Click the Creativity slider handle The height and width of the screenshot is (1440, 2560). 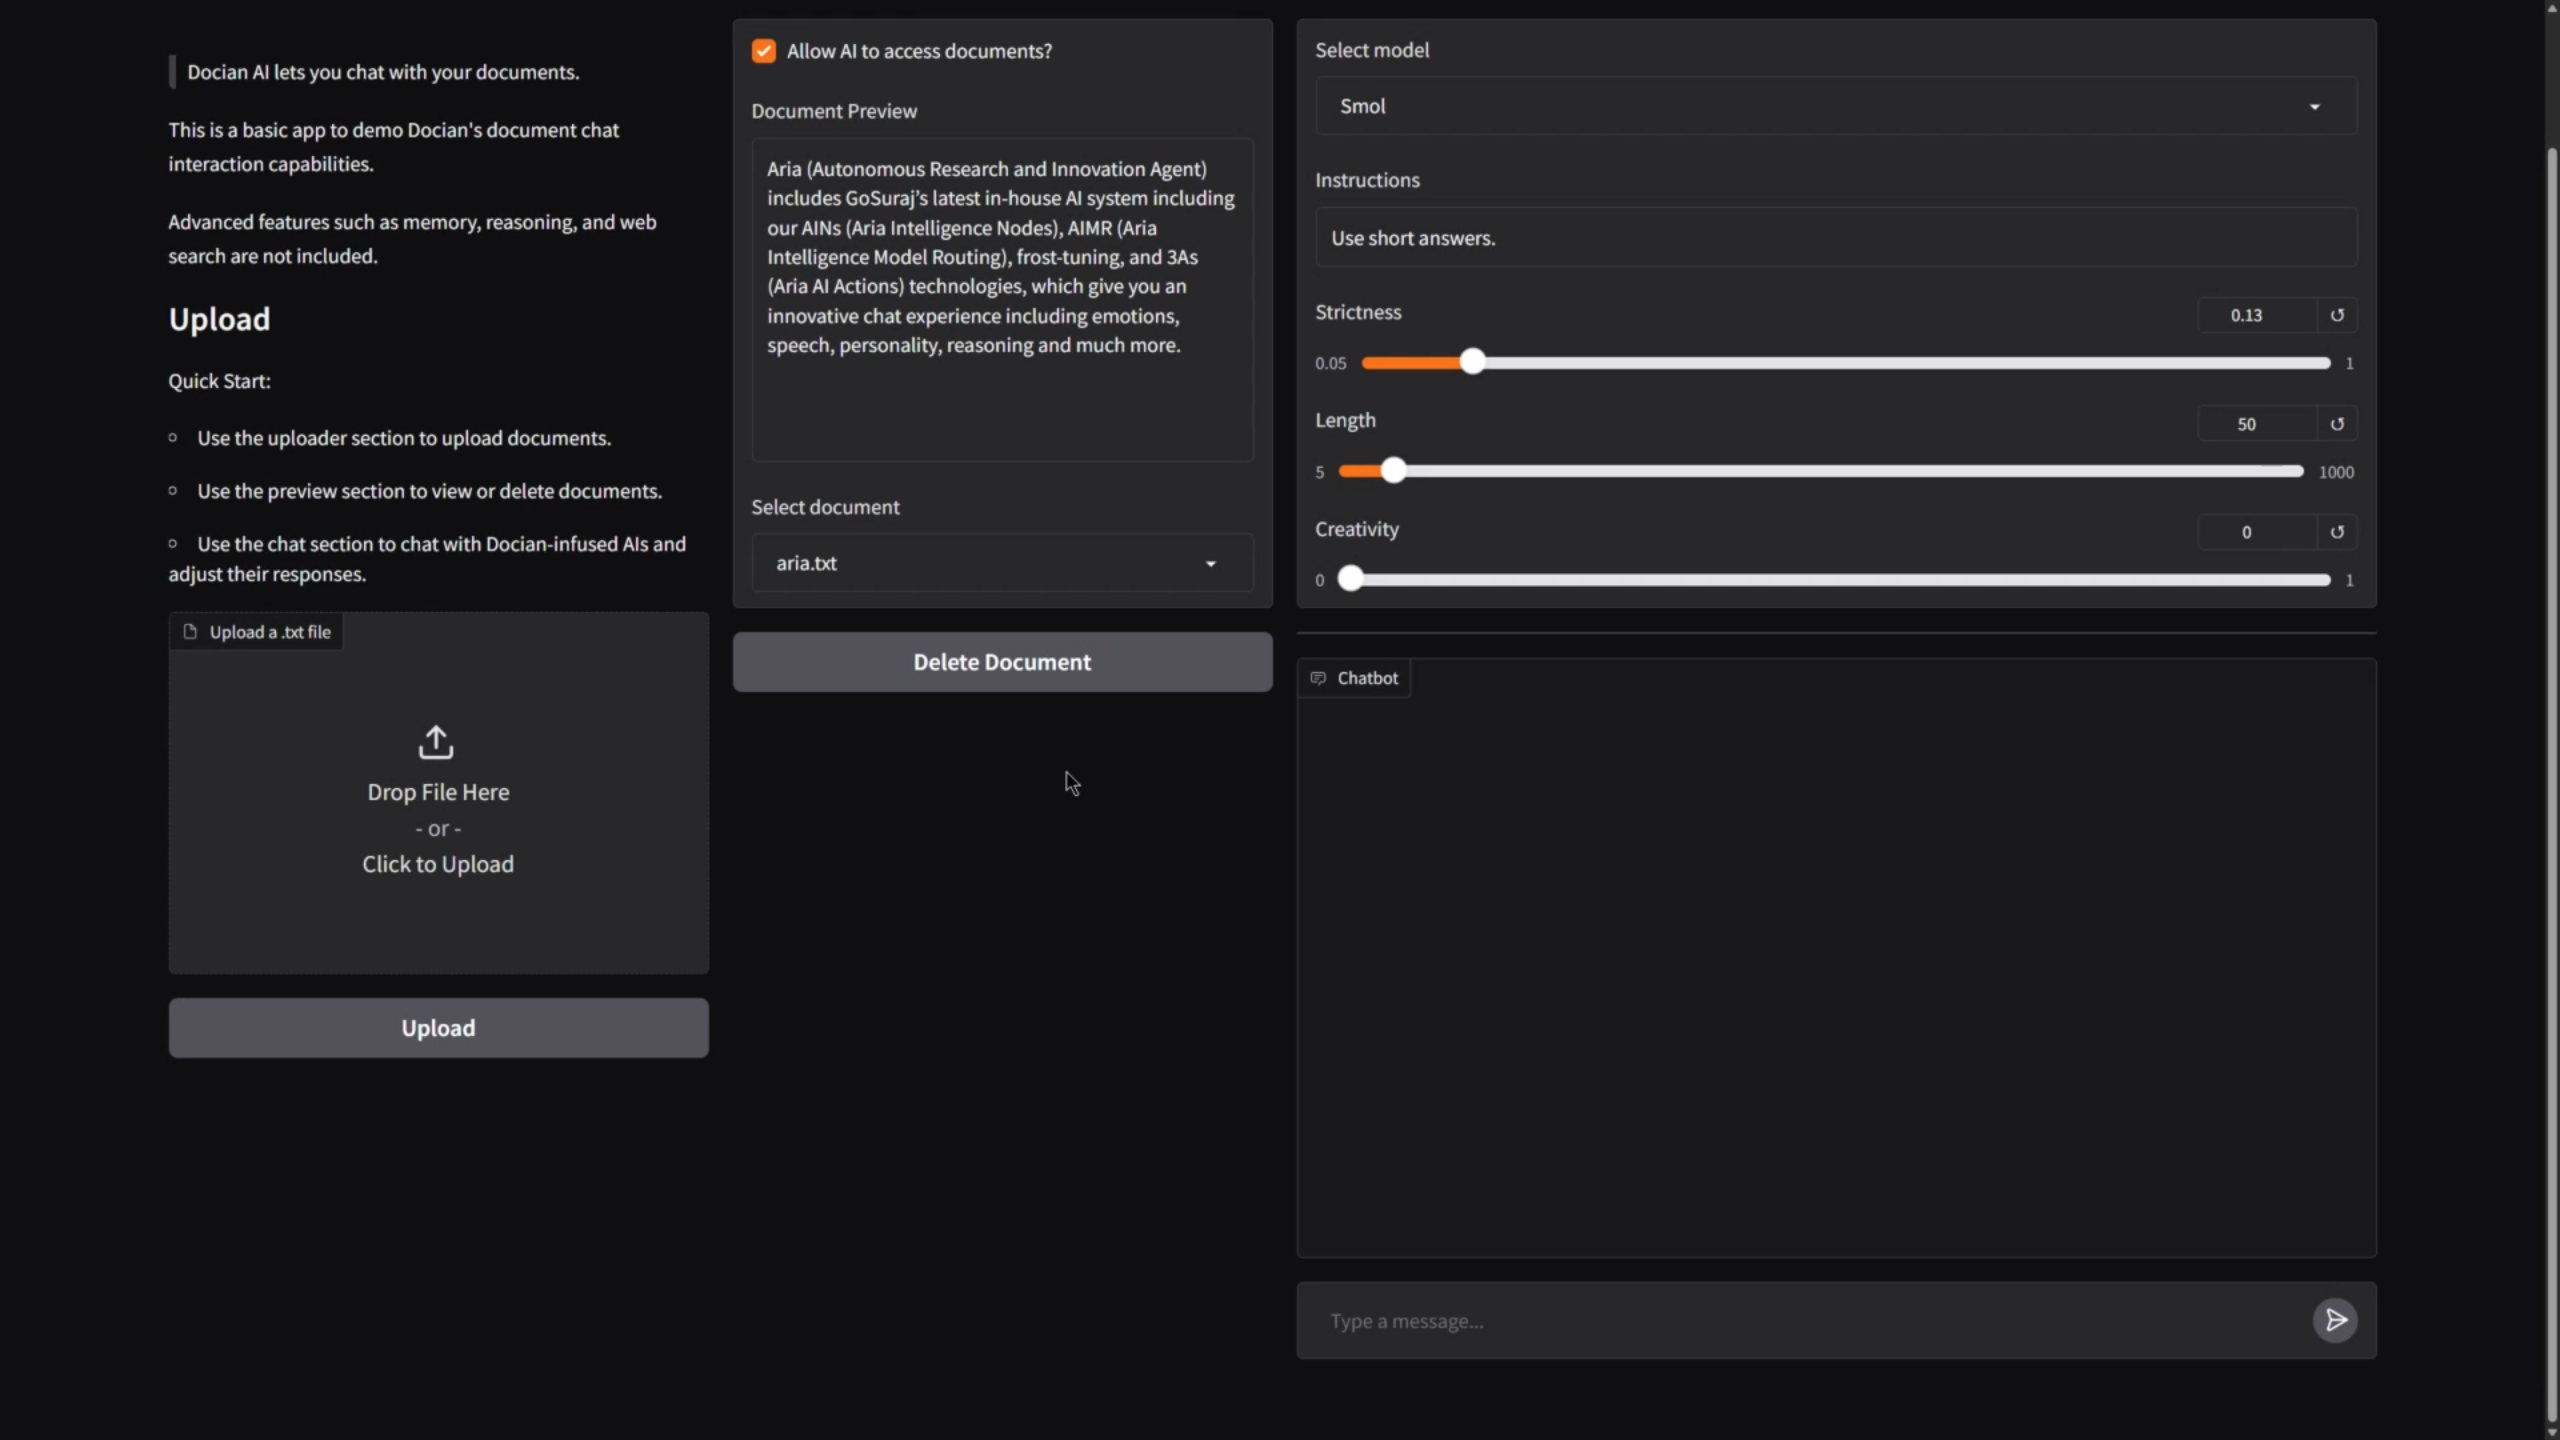coord(1350,579)
